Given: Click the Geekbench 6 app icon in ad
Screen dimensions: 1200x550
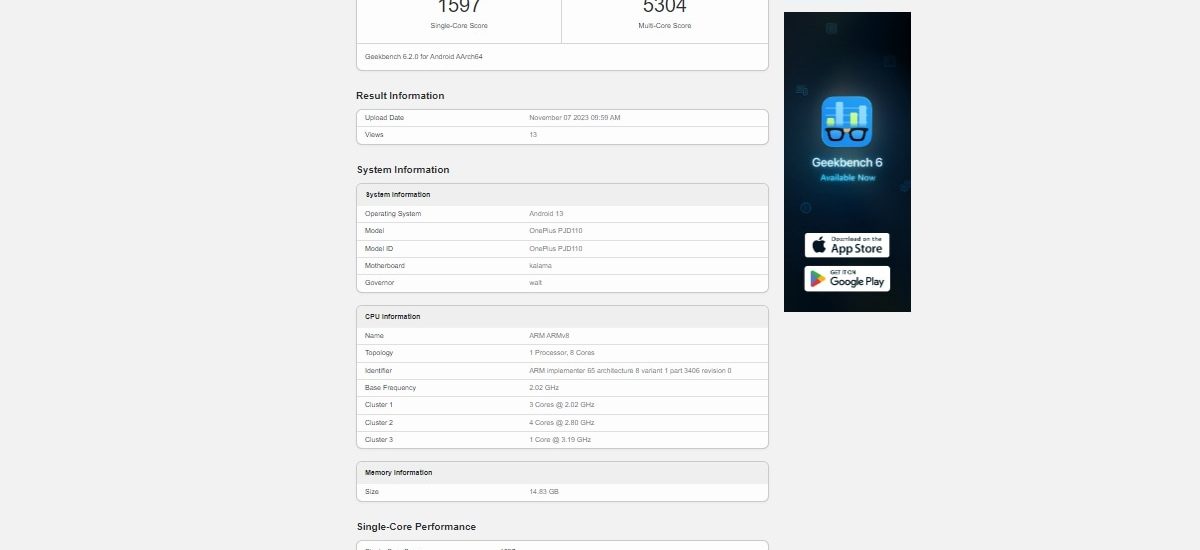Looking at the screenshot, I should click(846, 122).
